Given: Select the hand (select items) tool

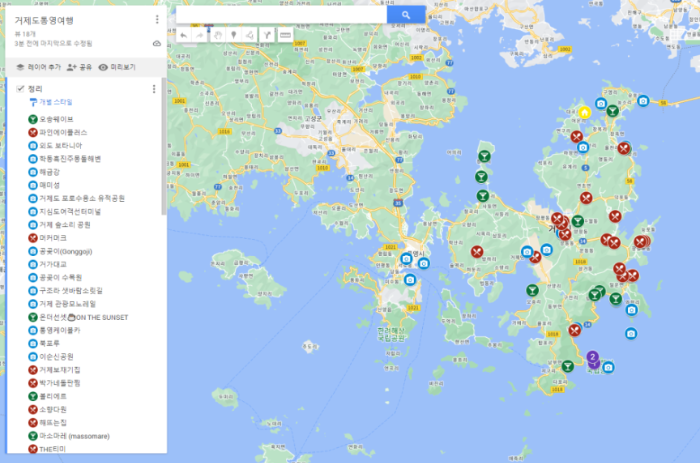Looking at the screenshot, I should point(217,35).
